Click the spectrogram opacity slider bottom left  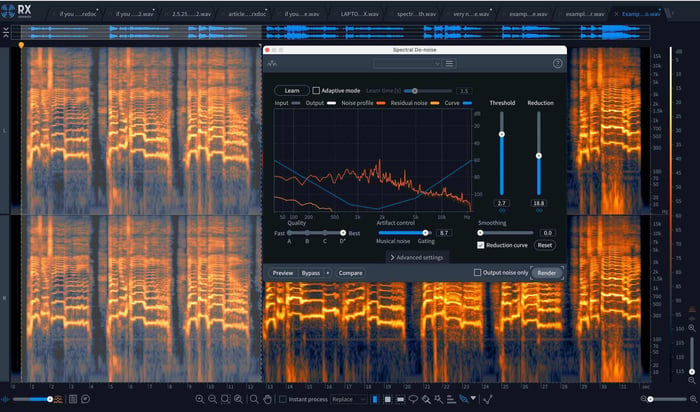(x=32, y=399)
